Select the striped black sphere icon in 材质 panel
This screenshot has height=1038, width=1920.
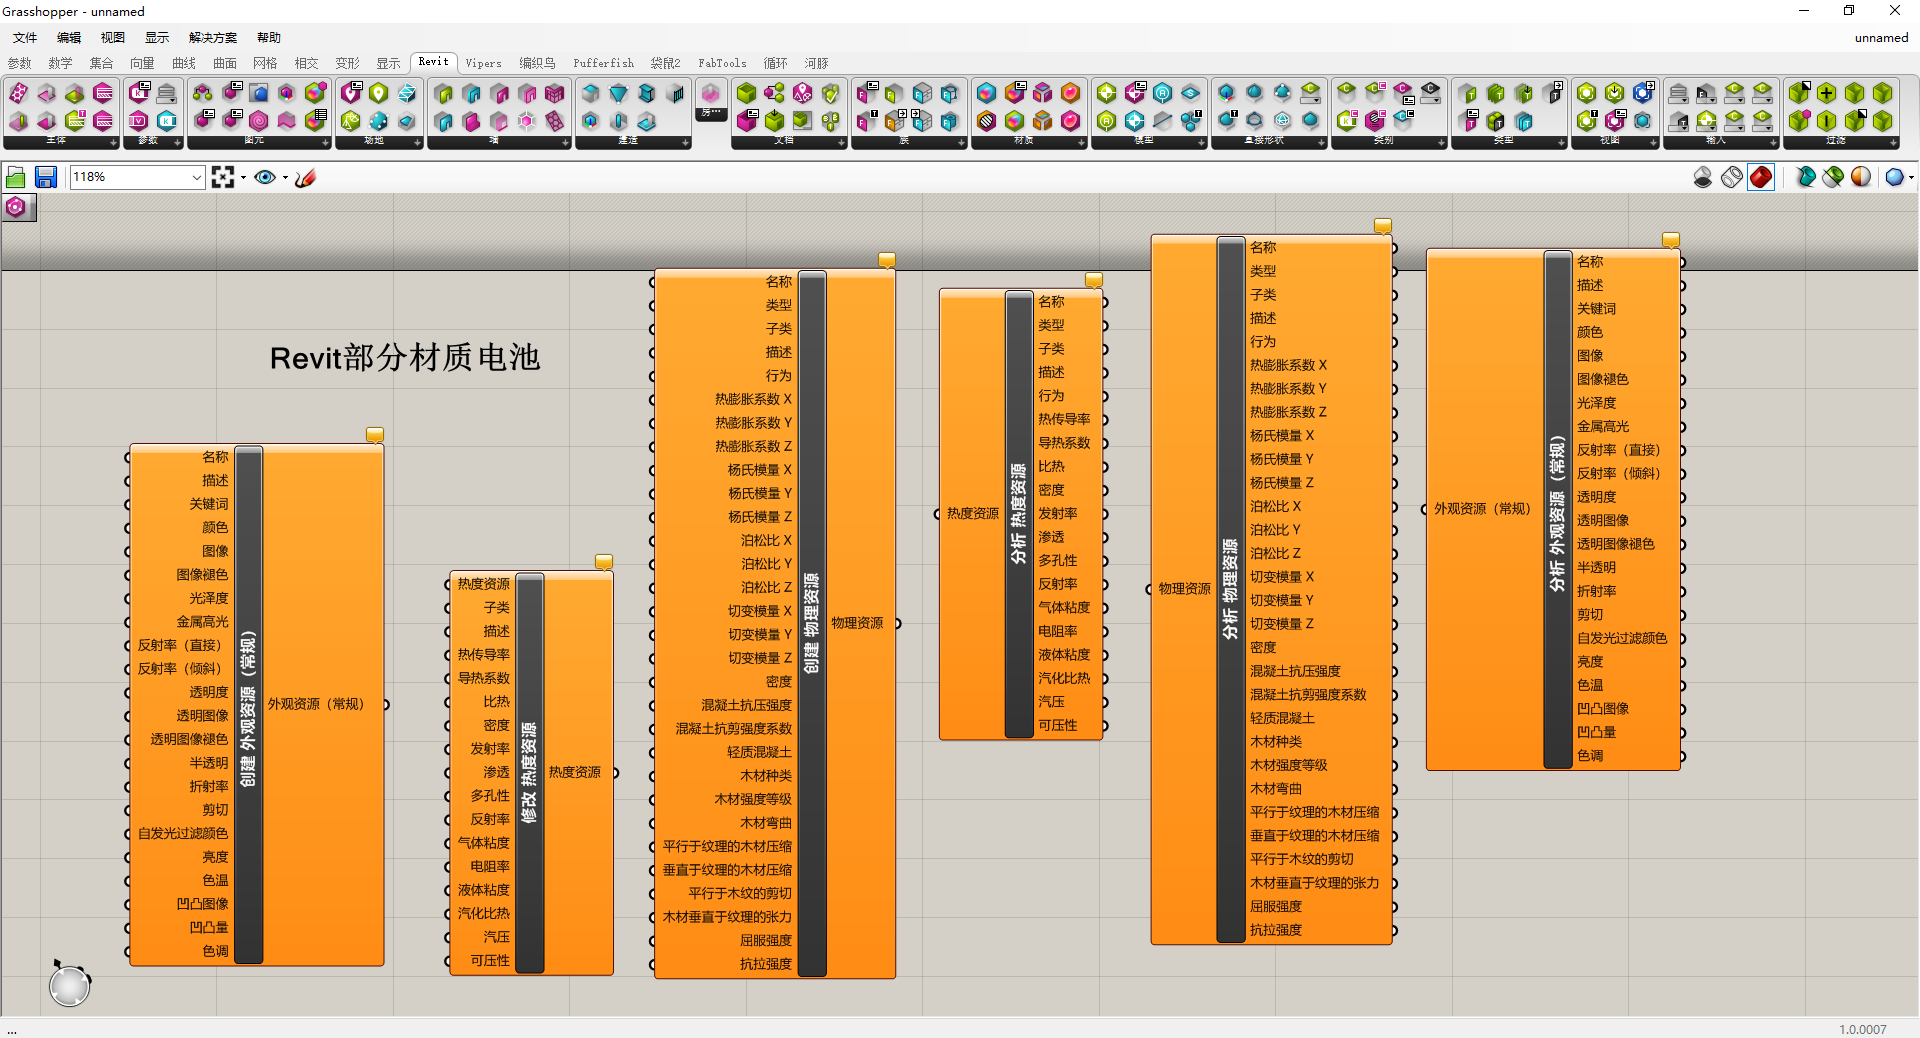[x=987, y=121]
